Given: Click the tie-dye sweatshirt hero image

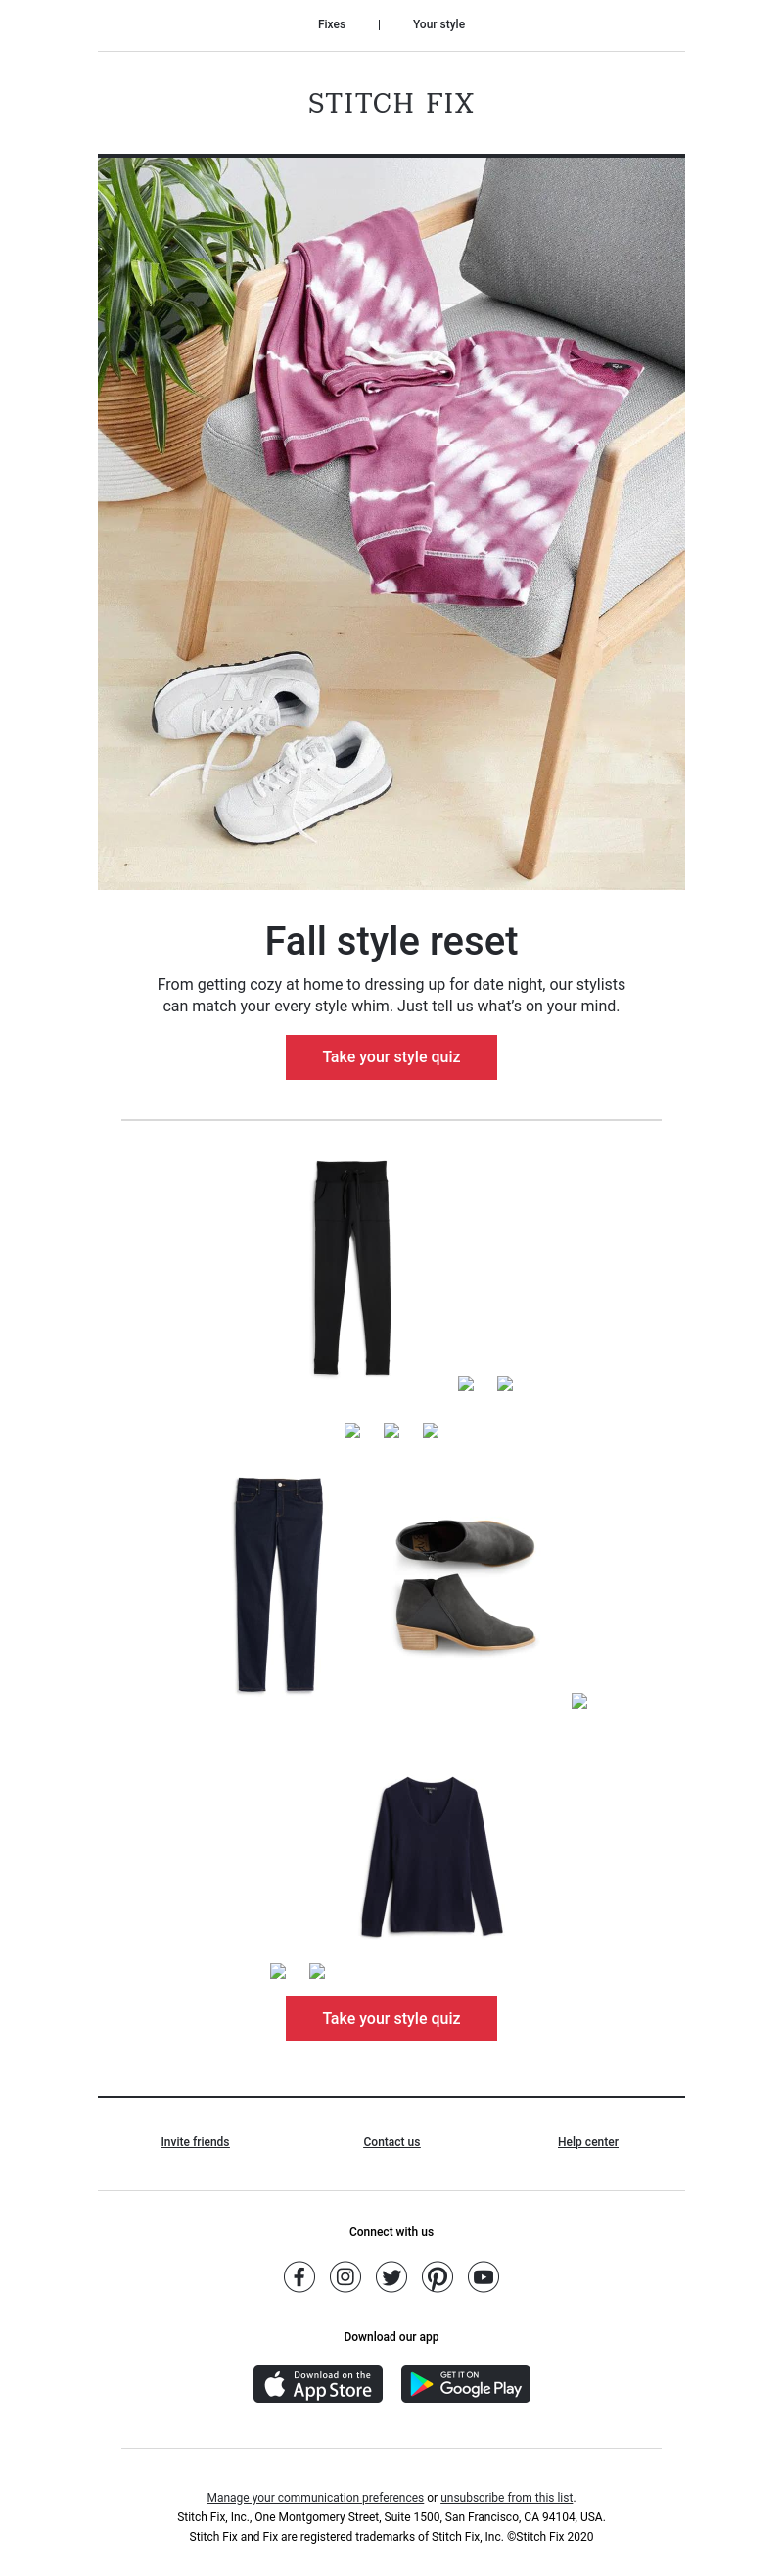Looking at the screenshot, I should (x=391, y=522).
